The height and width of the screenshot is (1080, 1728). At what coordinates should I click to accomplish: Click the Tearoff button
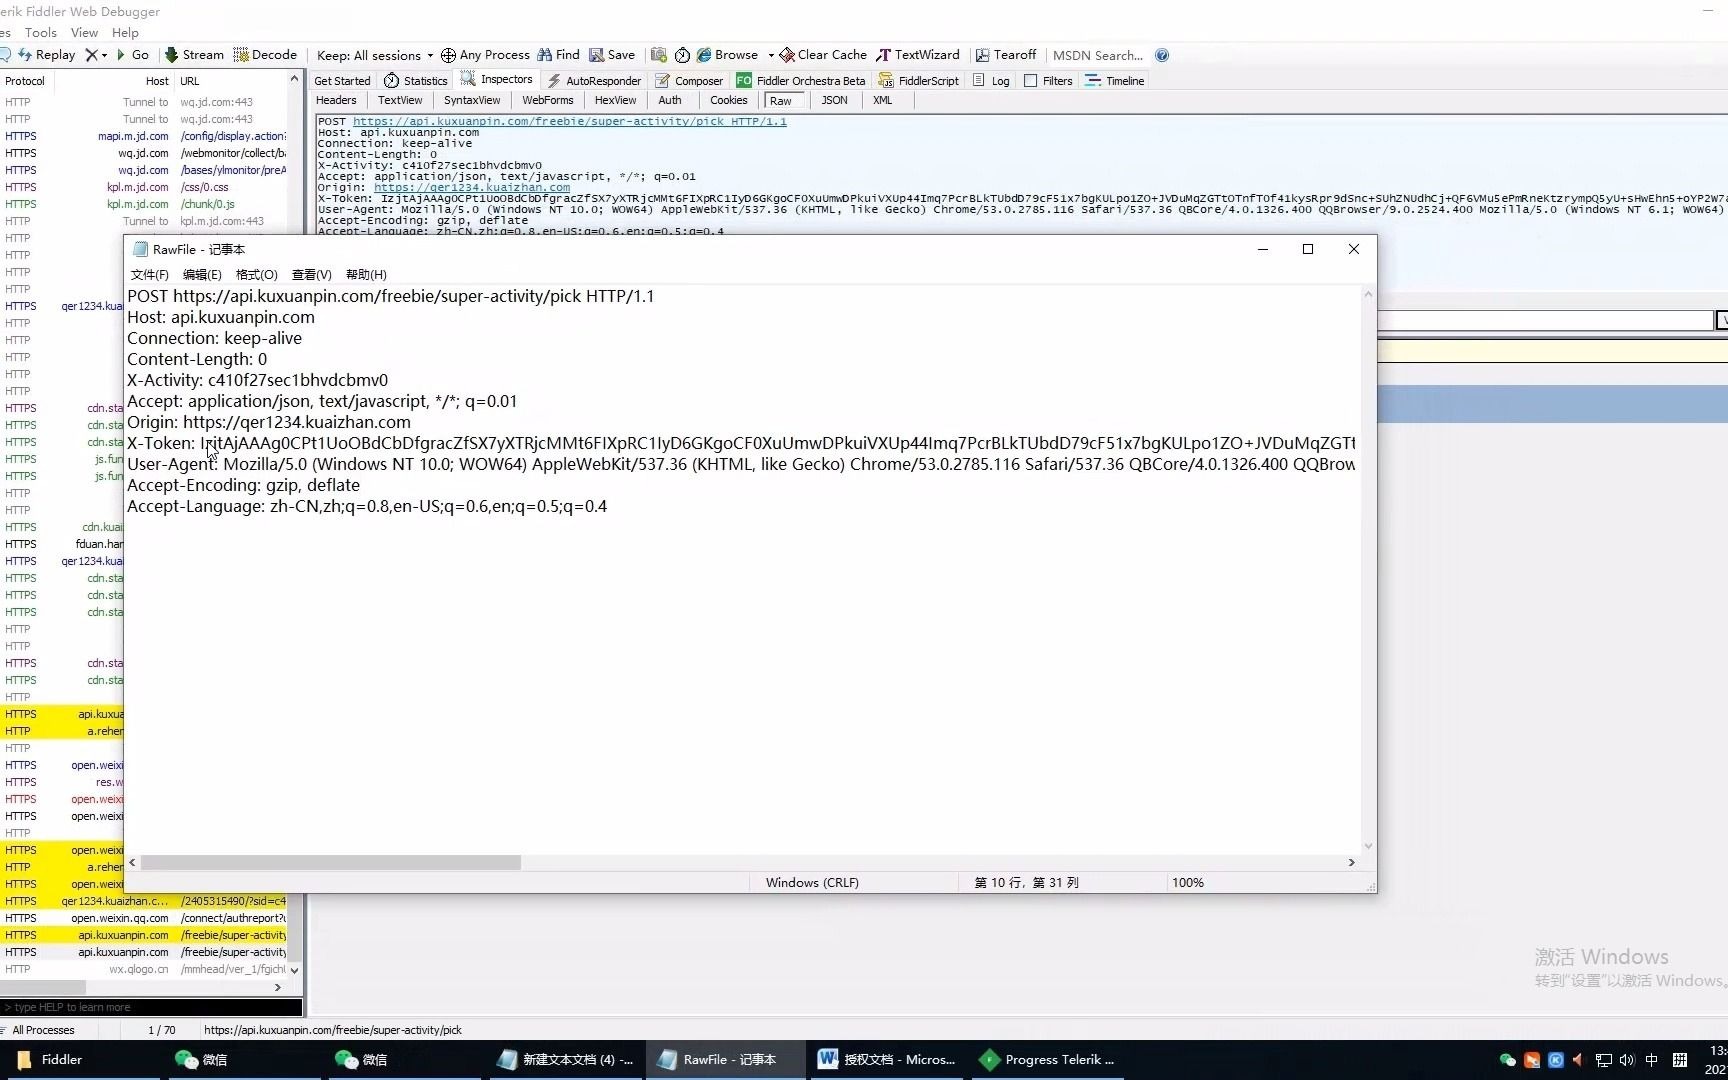pyautogui.click(x=1006, y=55)
